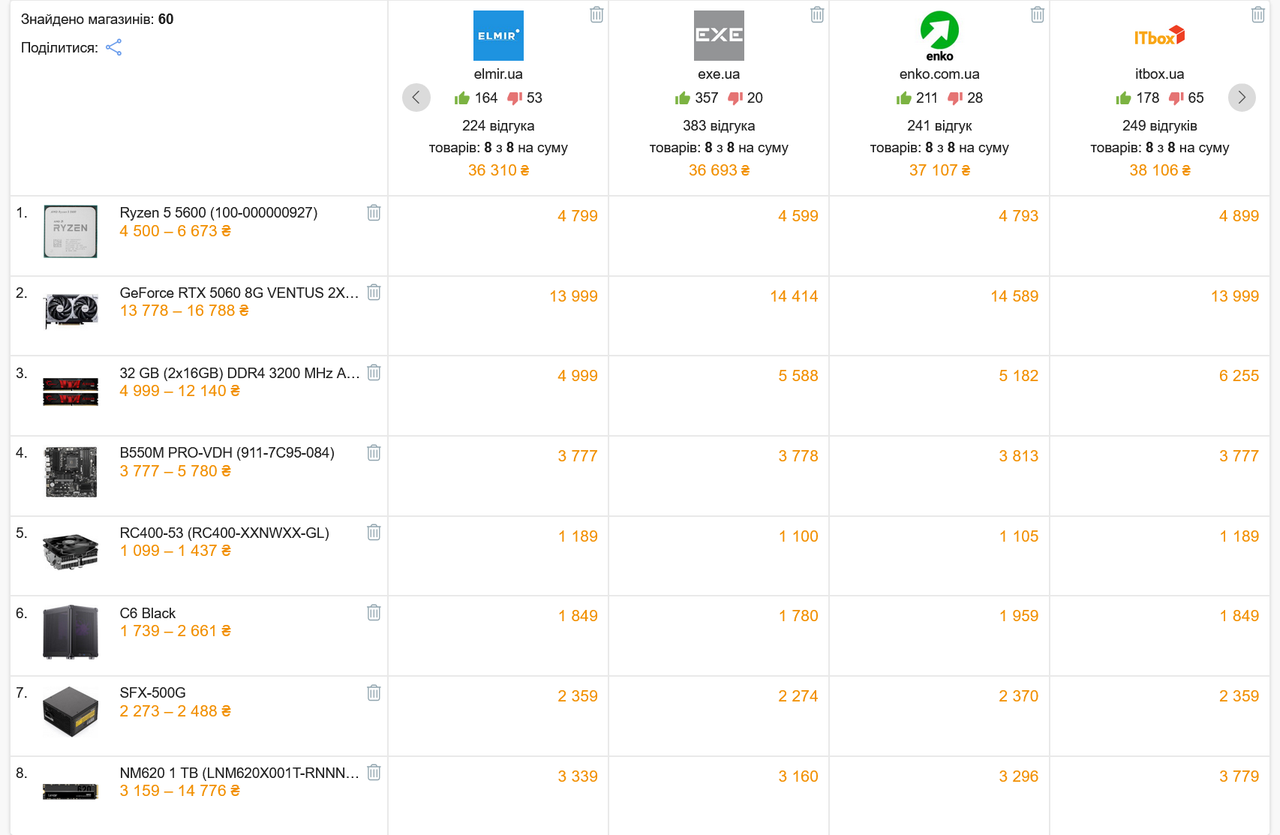
Task: Delete GeForce RTX 5060 row via trash icon
Action: pyautogui.click(x=374, y=292)
